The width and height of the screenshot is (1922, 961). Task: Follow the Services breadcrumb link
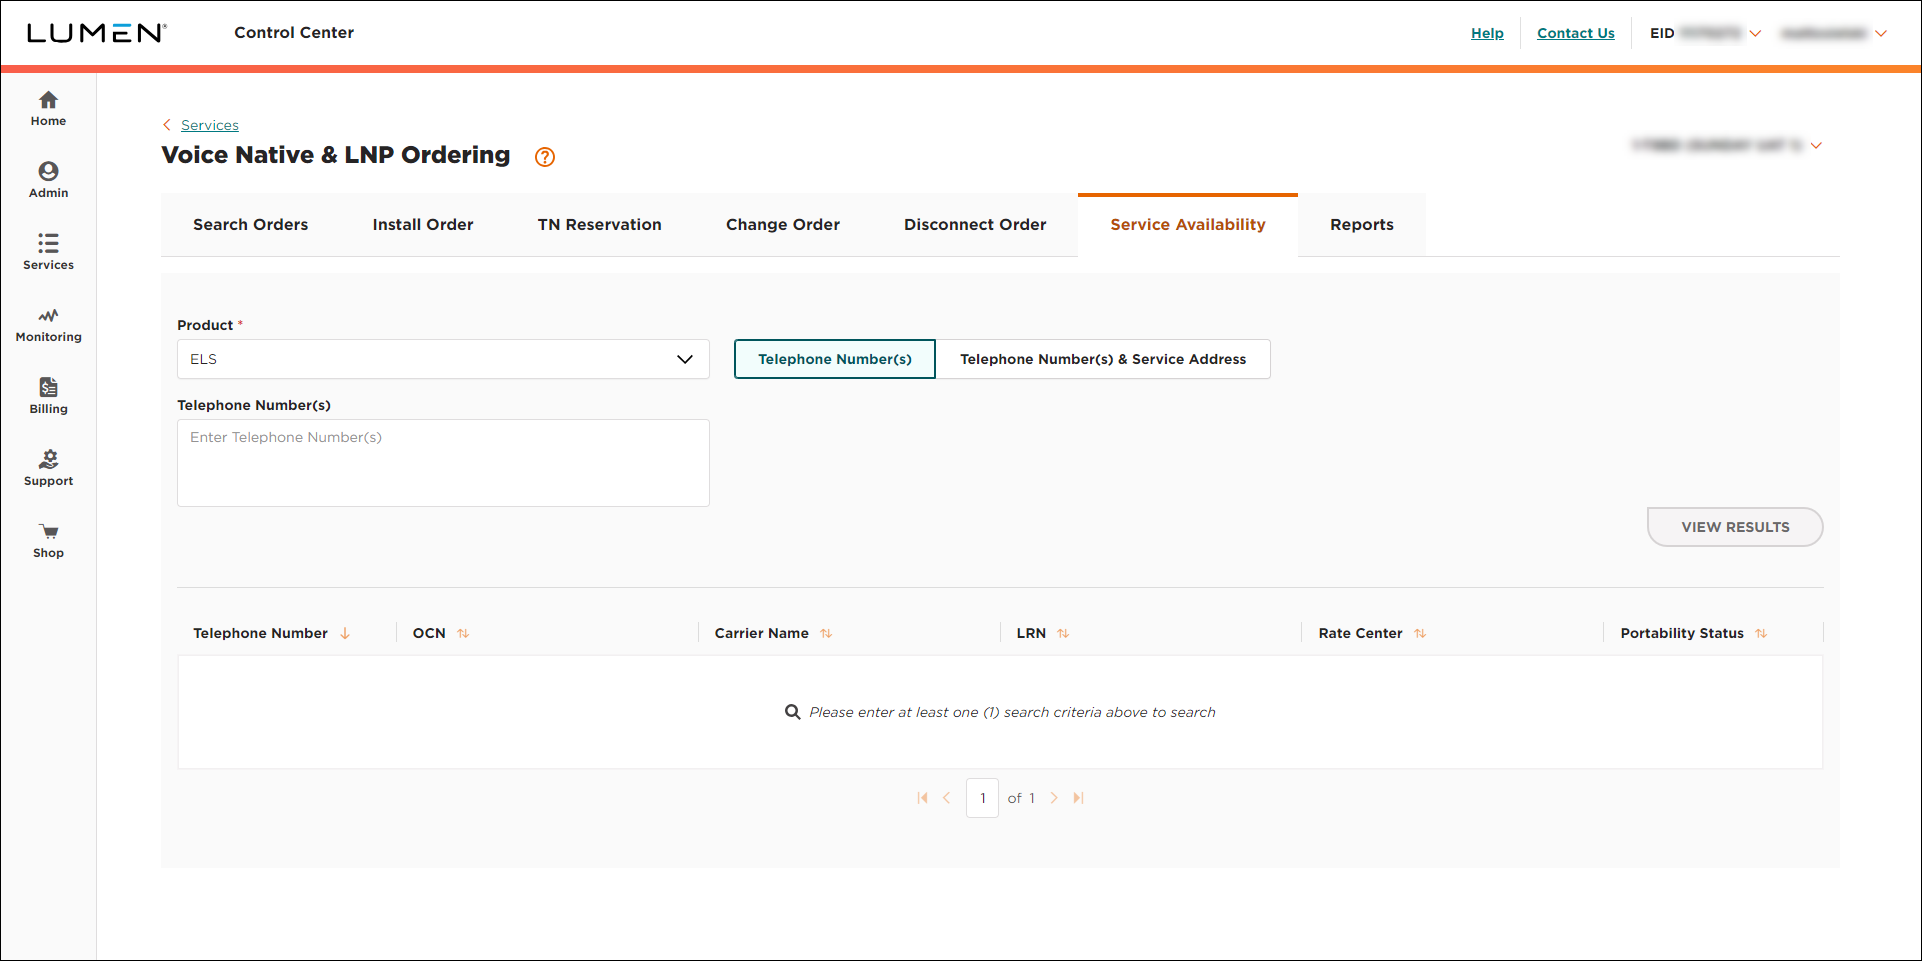tap(210, 125)
